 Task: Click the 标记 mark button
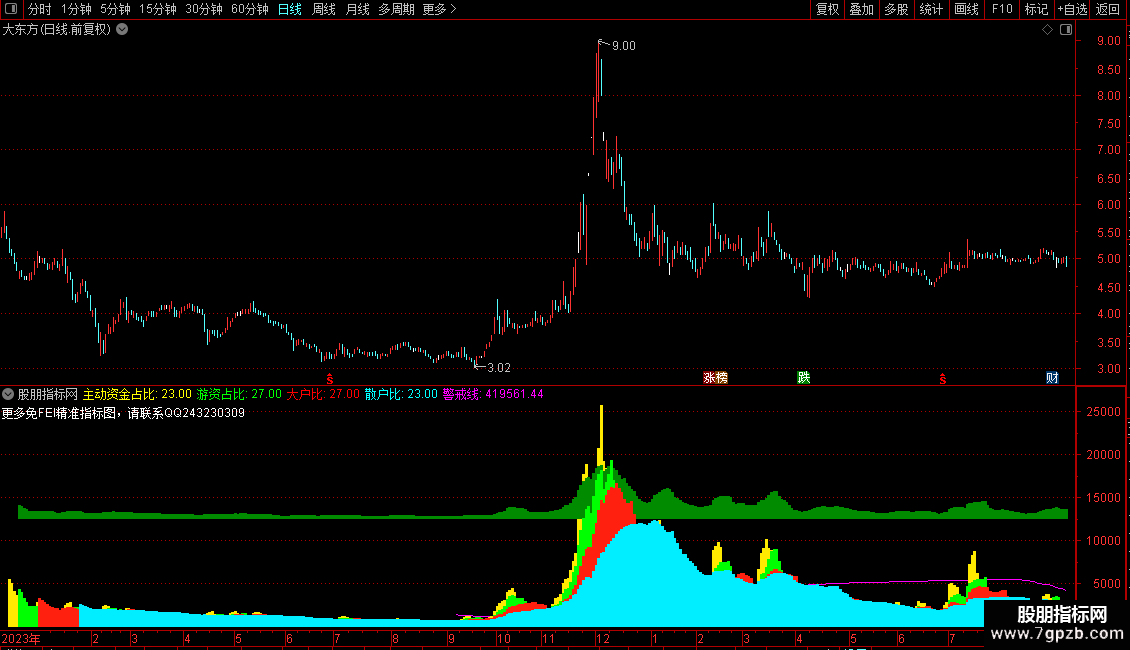[1036, 9]
